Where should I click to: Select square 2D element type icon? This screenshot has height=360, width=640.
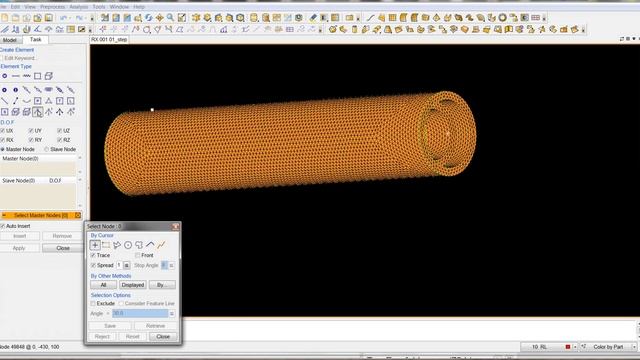38,76
